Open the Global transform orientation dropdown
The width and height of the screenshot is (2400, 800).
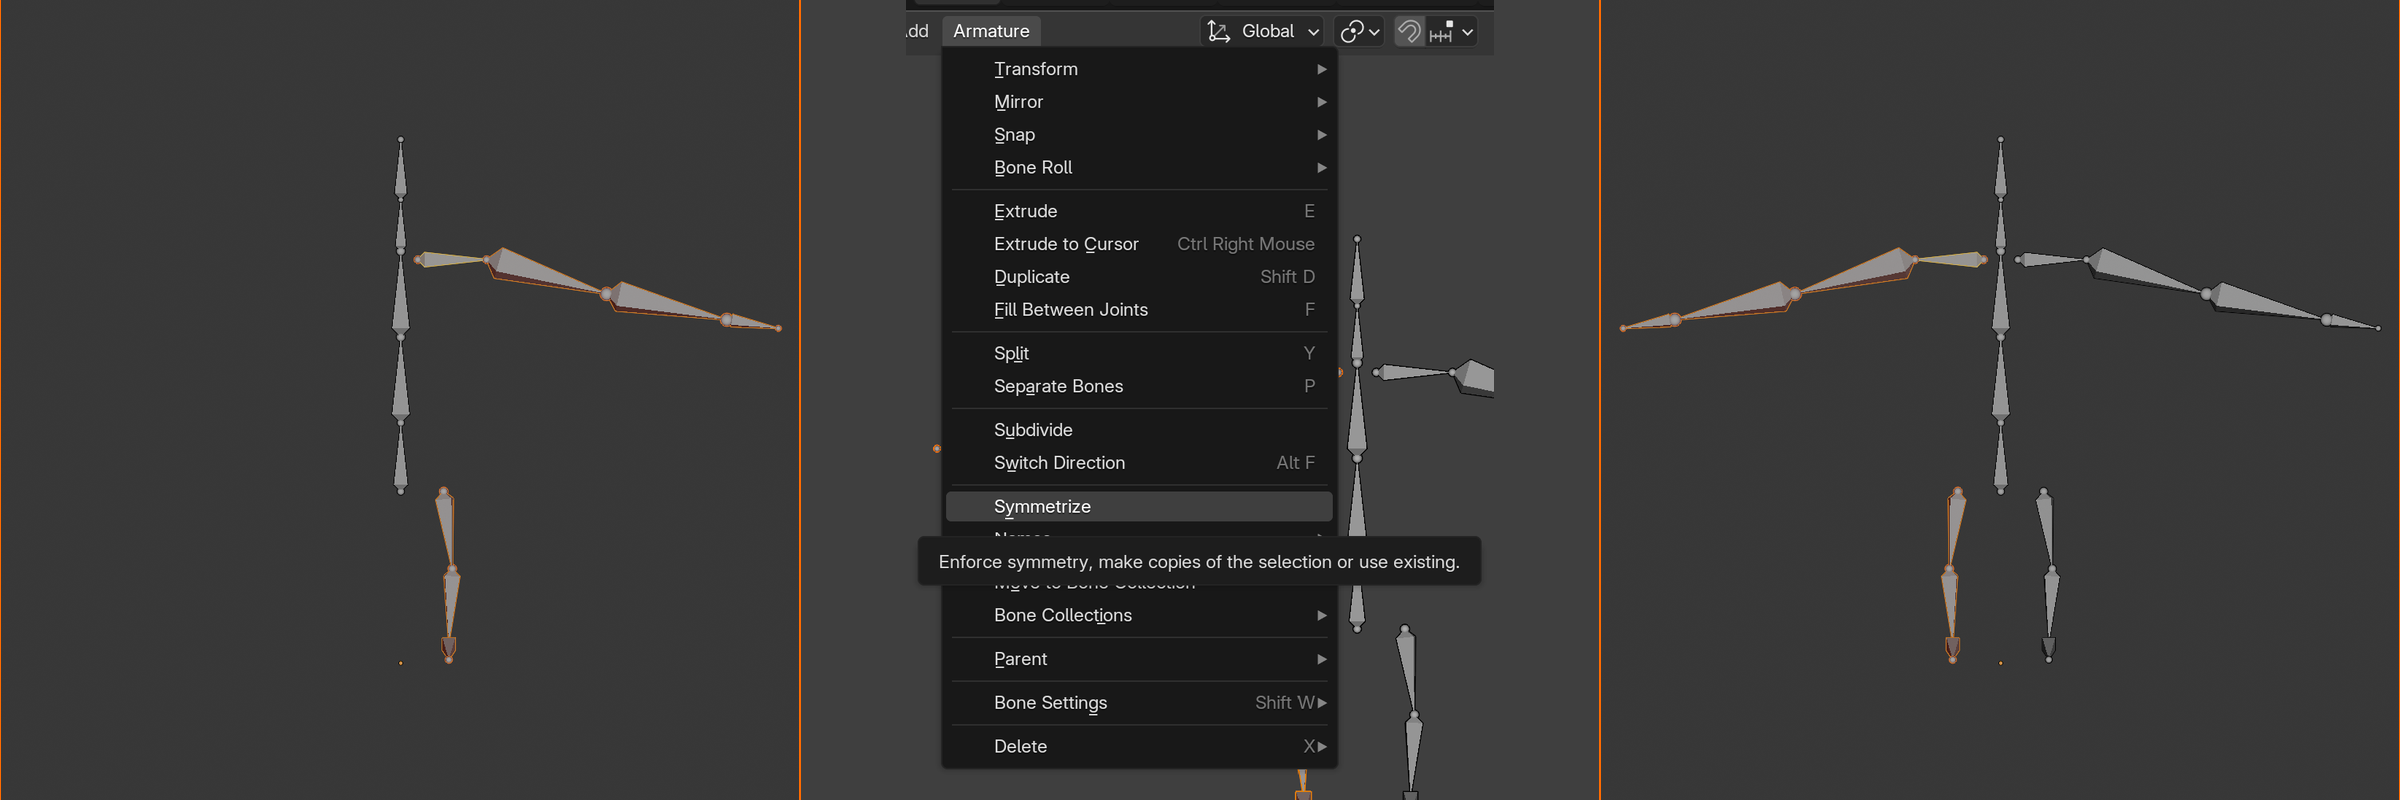tap(1263, 31)
